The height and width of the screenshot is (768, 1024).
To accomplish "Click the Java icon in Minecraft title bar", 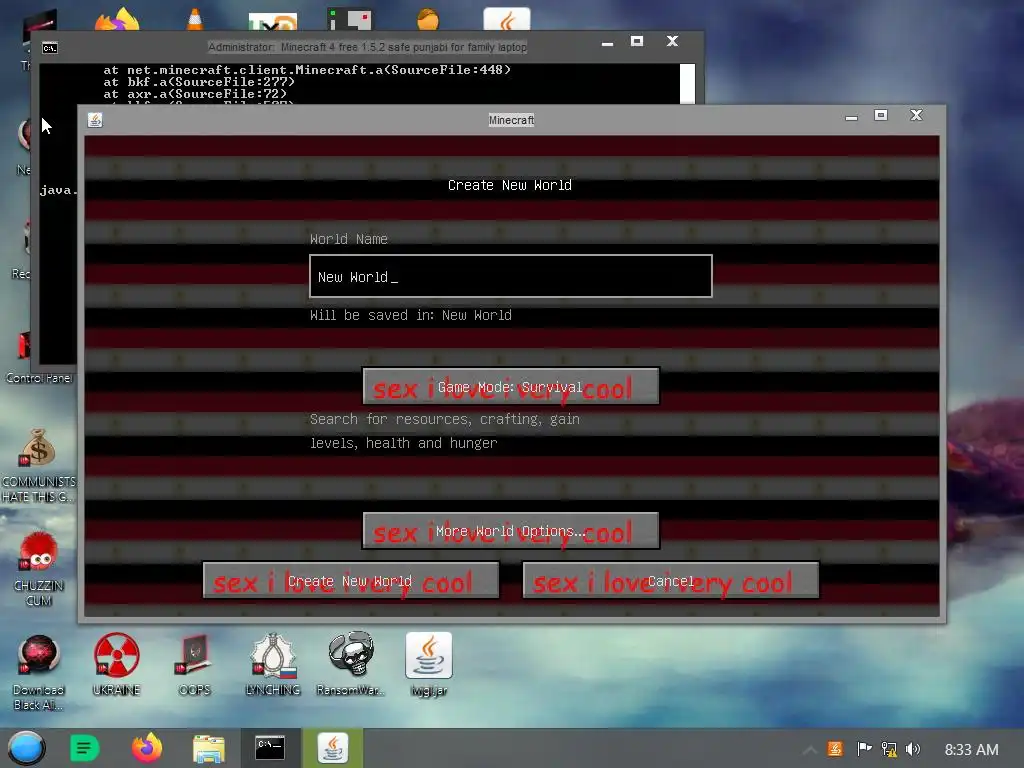I will (x=95, y=120).
